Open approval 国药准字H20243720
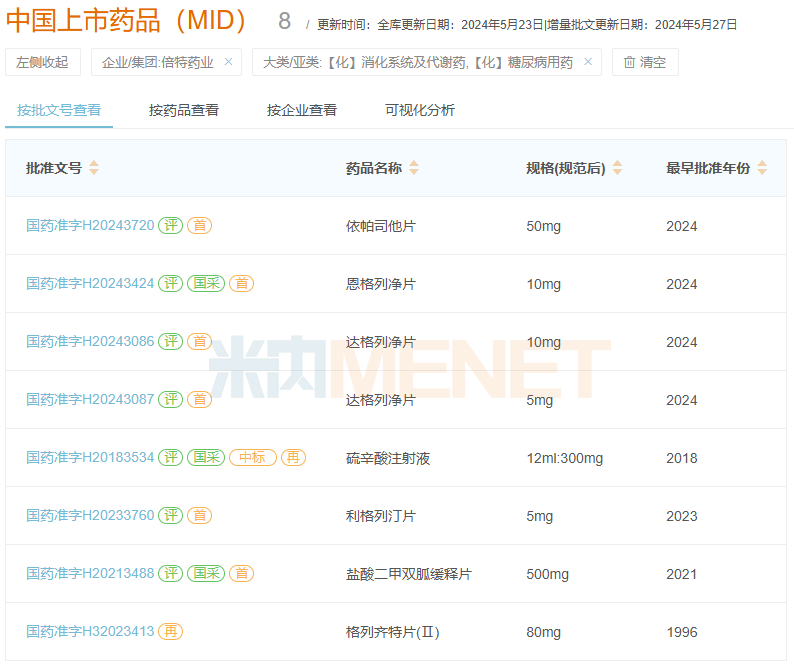This screenshot has width=794, height=666. tap(90, 225)
